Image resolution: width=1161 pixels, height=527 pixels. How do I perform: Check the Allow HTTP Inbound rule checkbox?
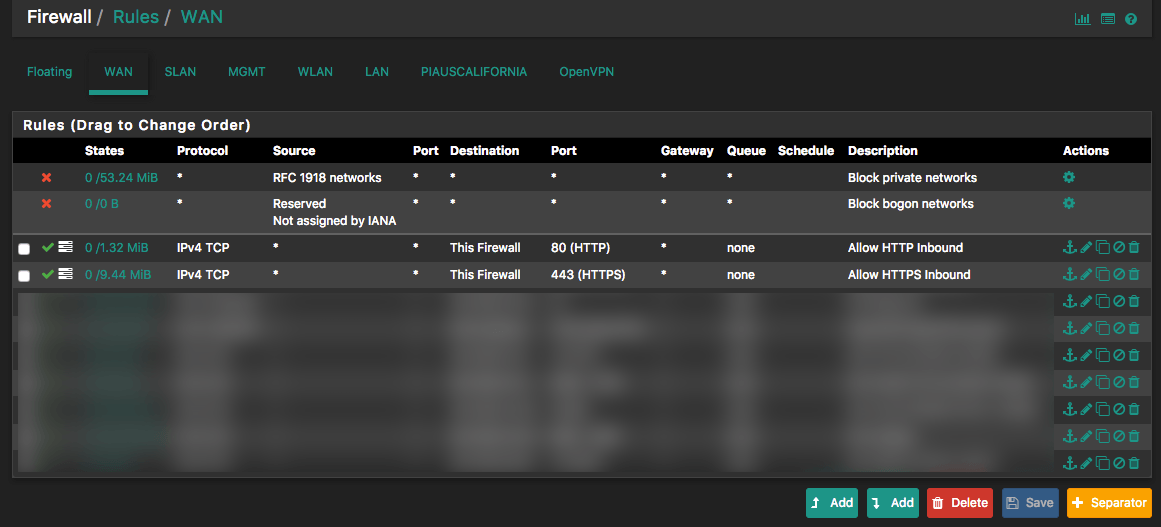pos(24,249)
